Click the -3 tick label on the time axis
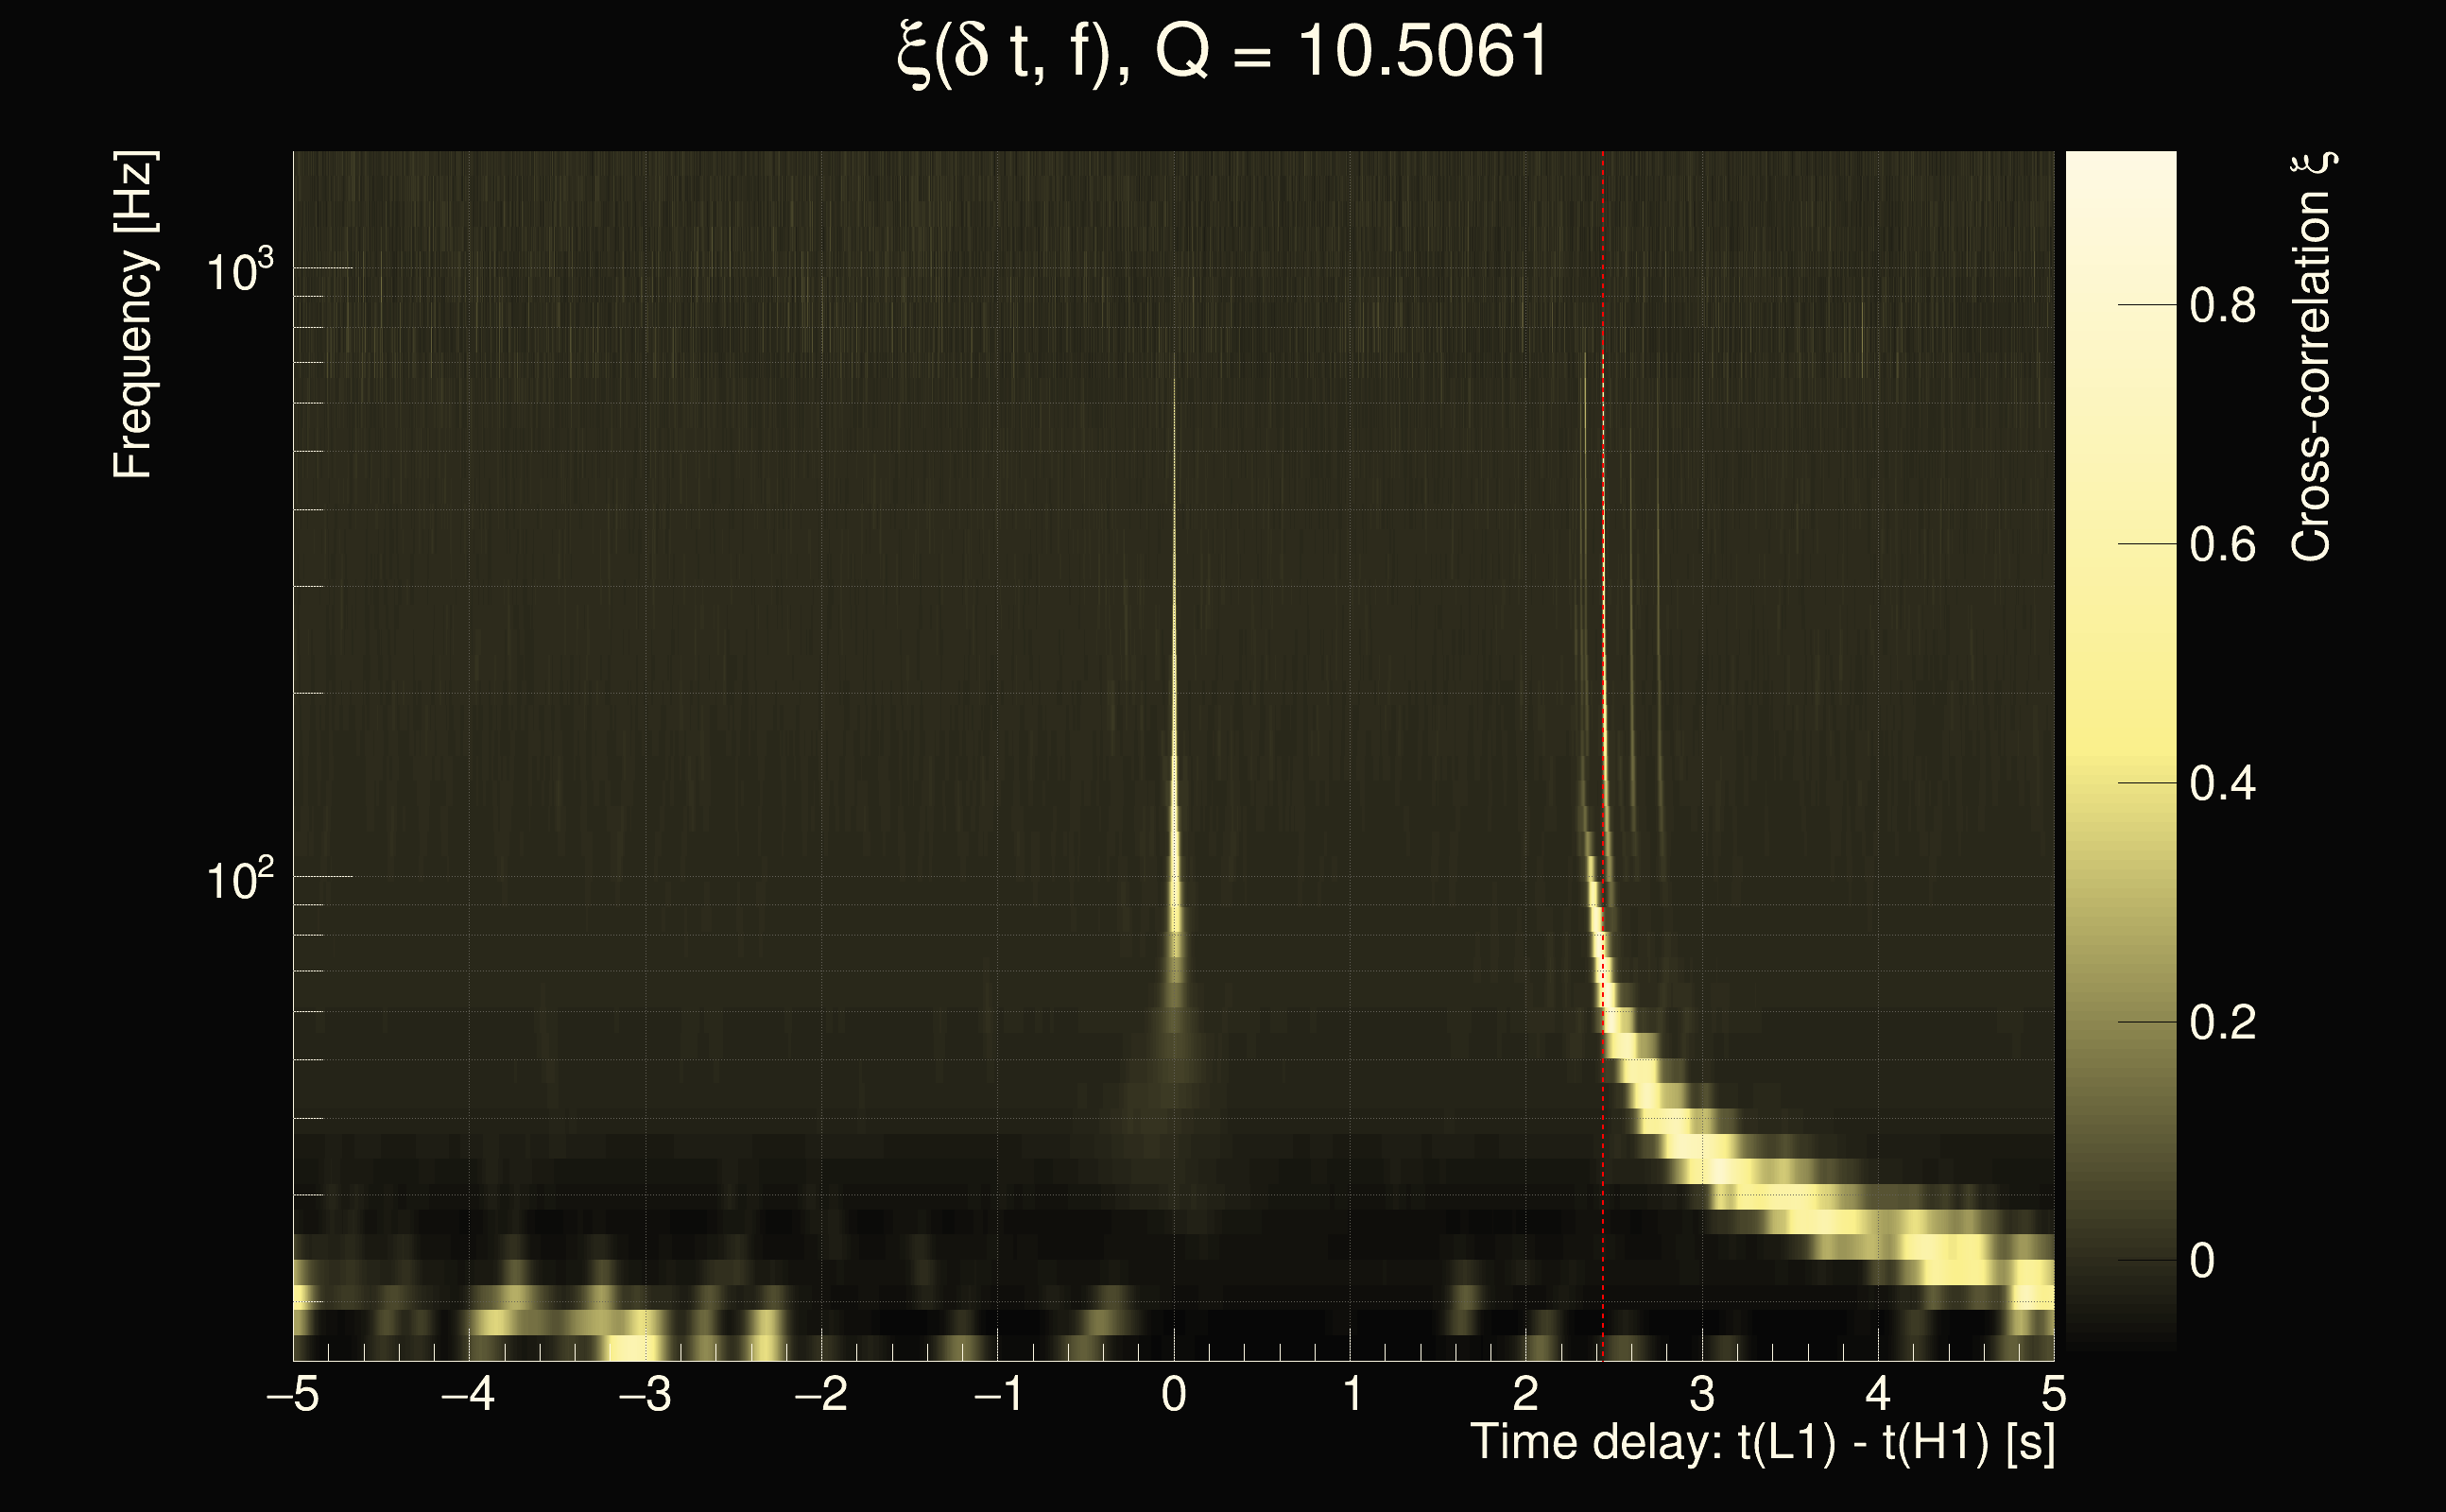 coord(645,1394)
